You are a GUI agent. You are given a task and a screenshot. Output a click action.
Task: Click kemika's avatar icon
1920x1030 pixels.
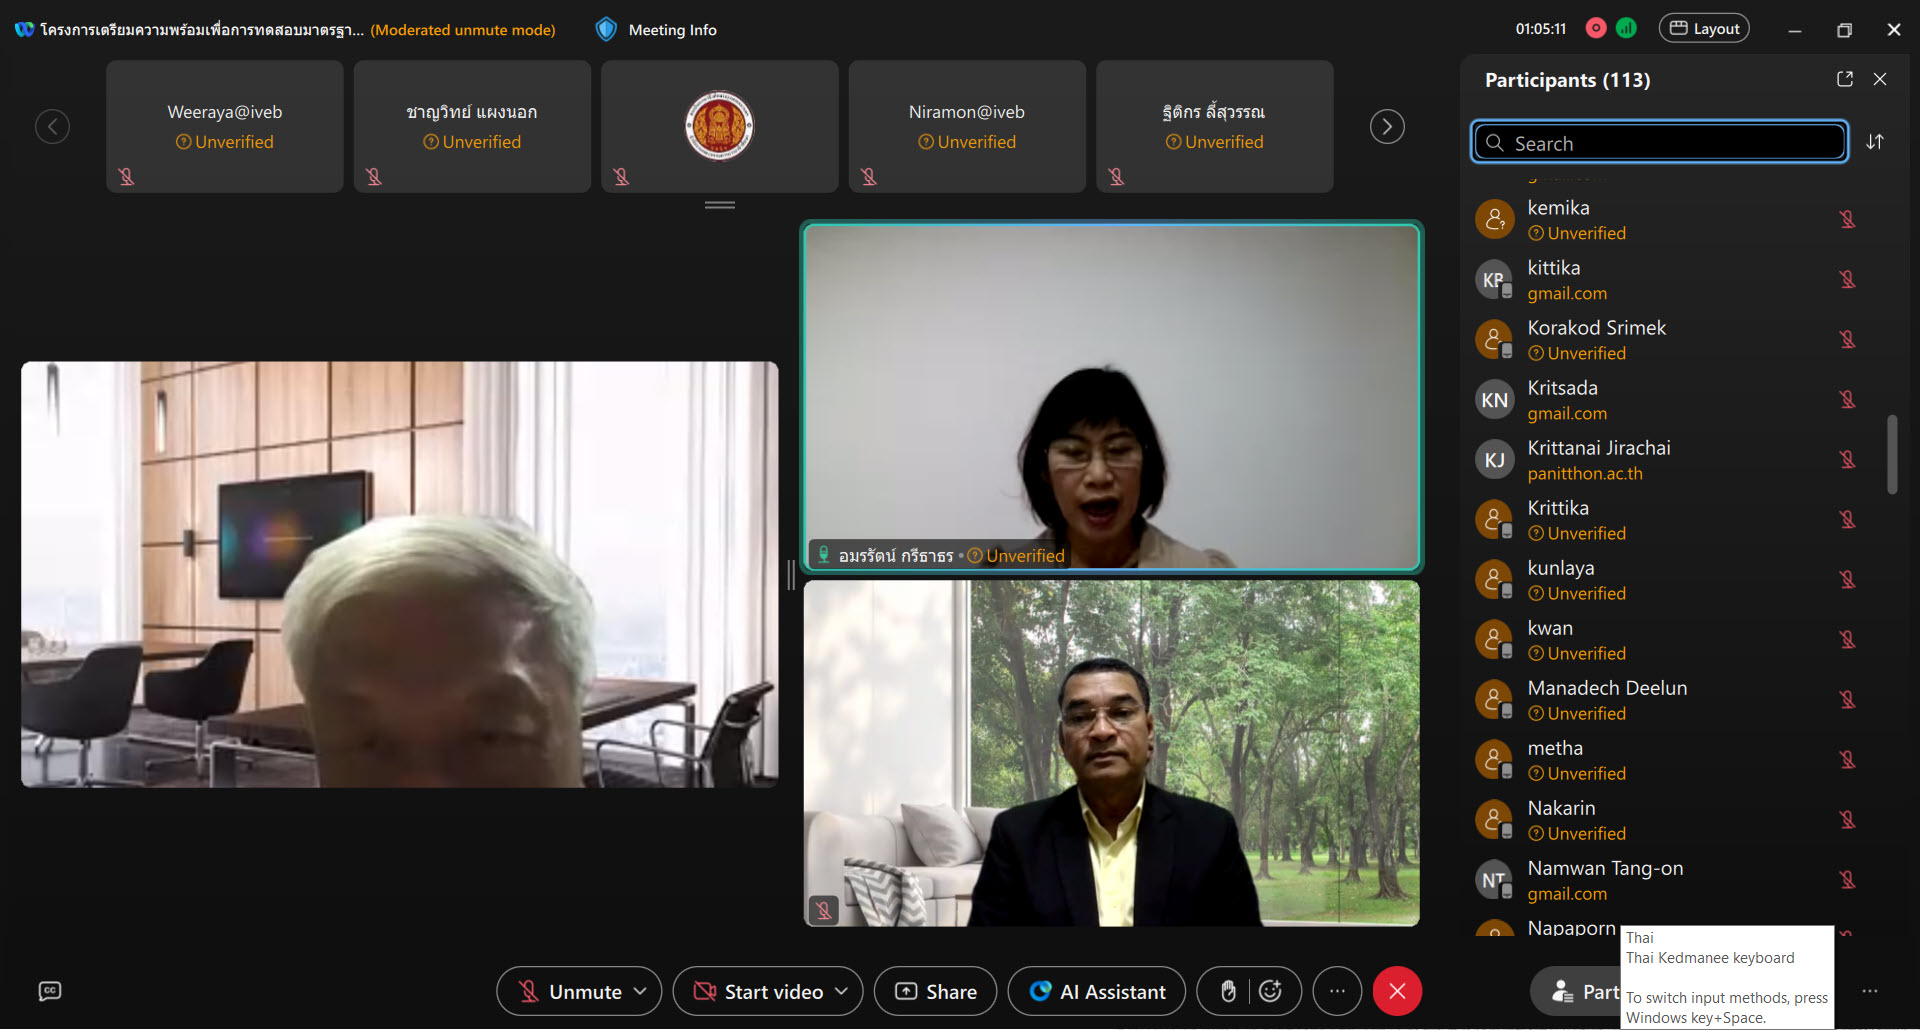[1495, 219]
